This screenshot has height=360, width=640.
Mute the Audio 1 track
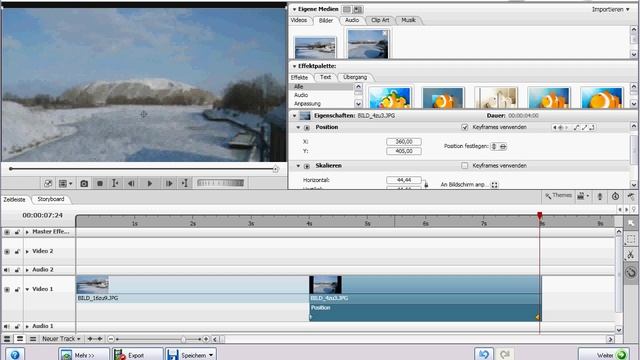coord(7,326)
